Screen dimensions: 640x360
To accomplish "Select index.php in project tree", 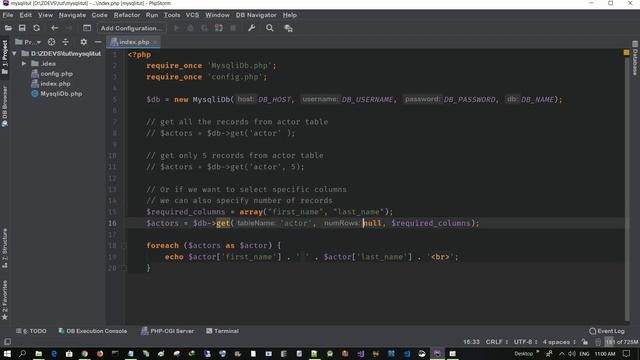I will tap(55, 84).
